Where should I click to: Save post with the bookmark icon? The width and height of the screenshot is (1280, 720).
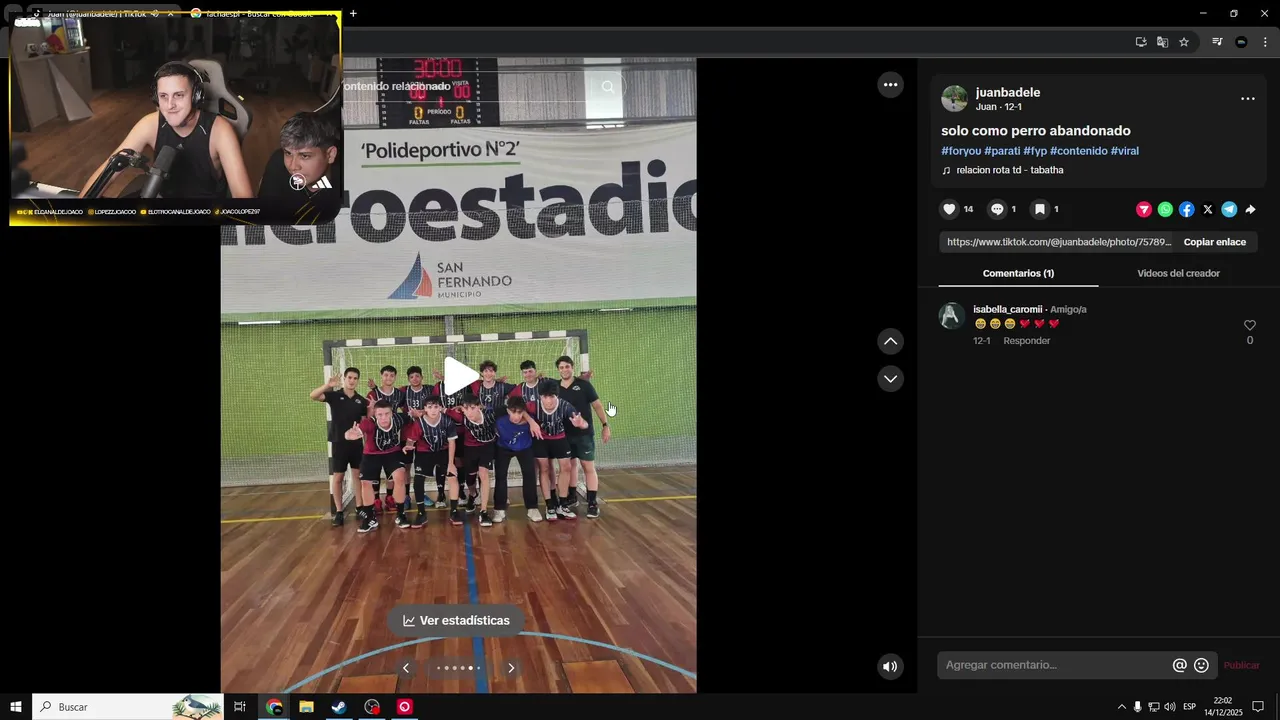[1040, 209]
